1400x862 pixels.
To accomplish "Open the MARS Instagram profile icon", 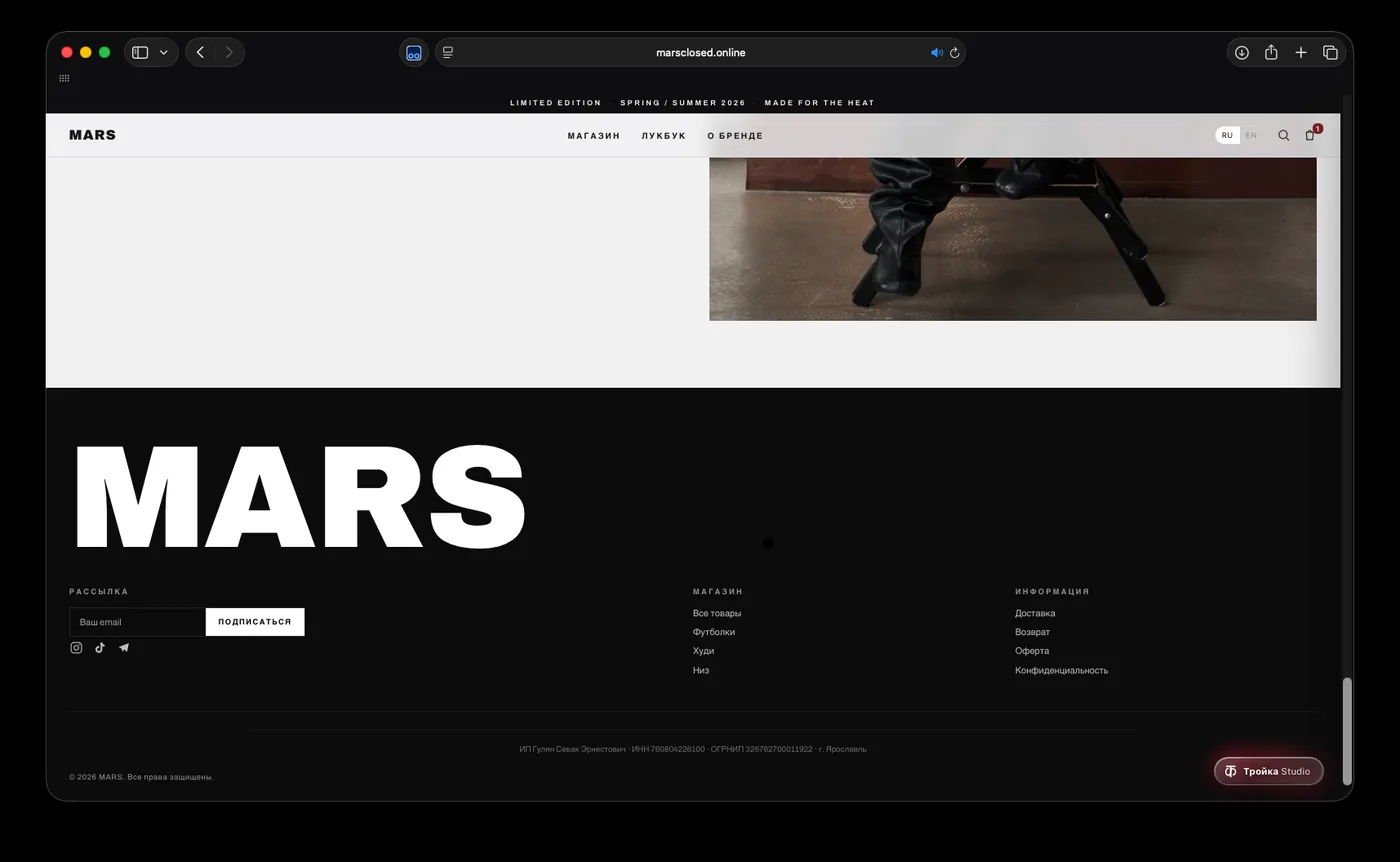I will click(76, 648).
